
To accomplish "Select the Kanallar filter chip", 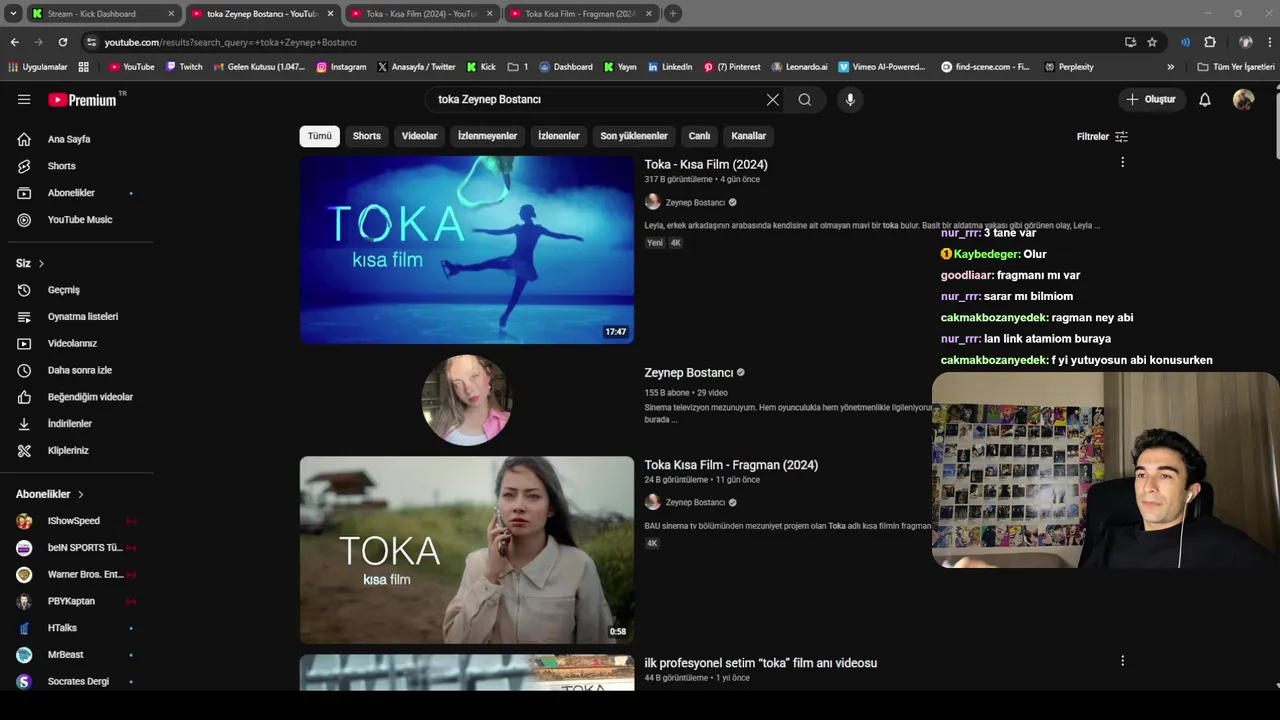I will [749, 136].
